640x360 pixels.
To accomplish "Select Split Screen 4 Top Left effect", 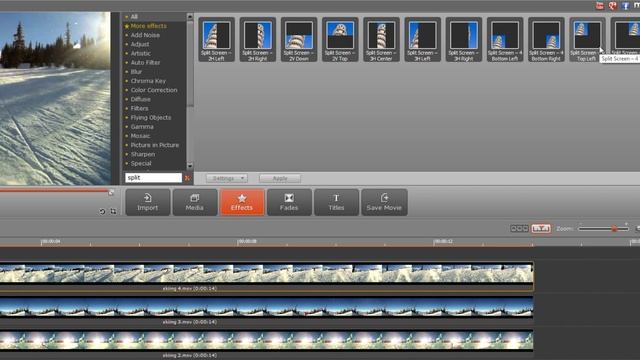I will click(587, 40).
